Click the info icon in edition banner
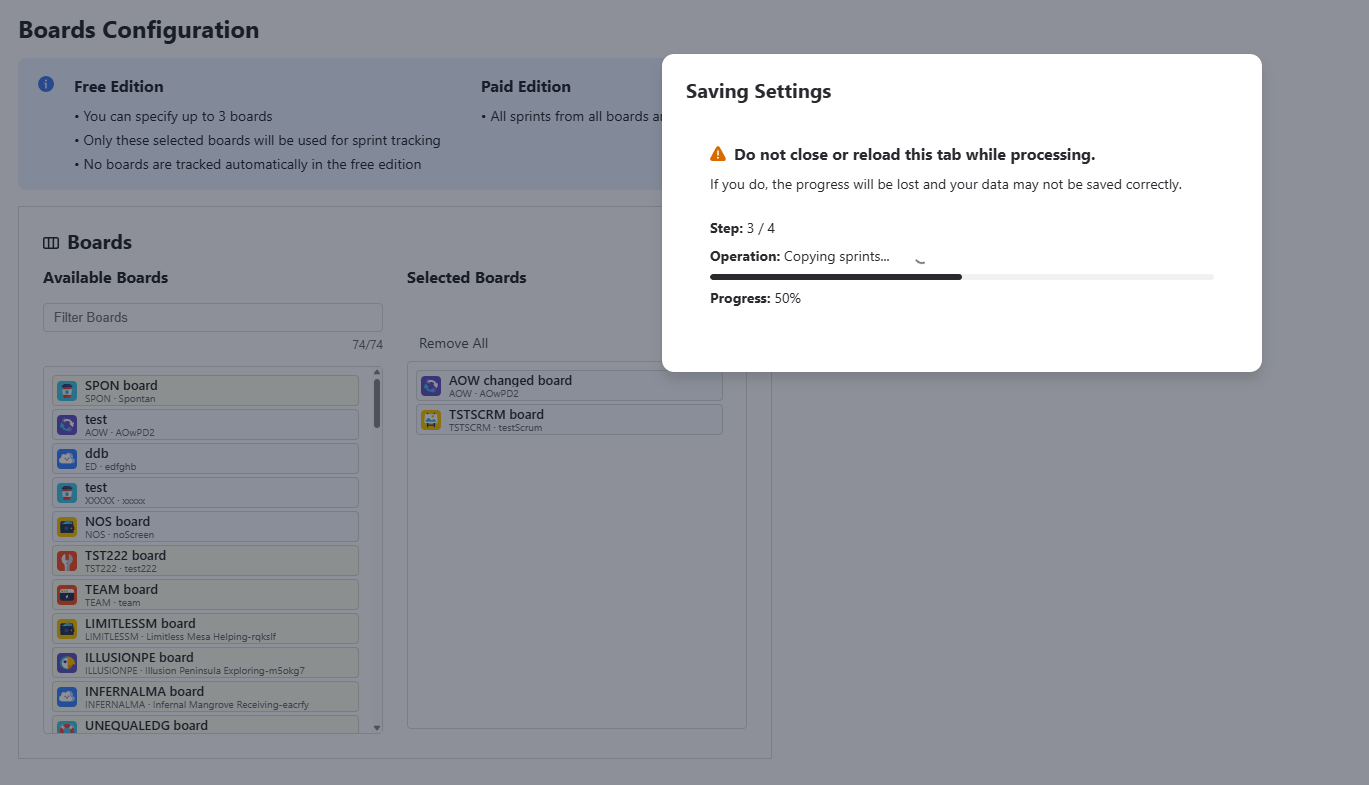This screenshot has height=785, width=1369. click(x=46, y=84)
